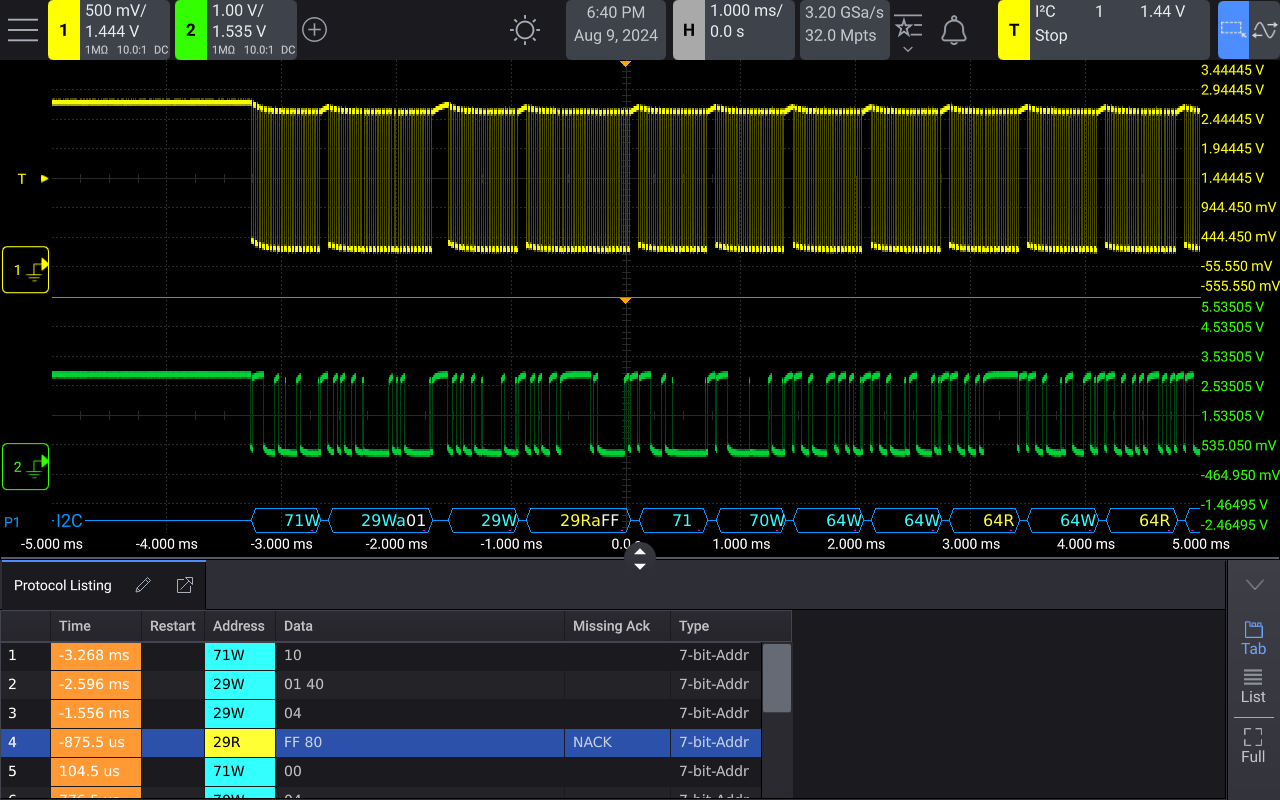The width and height of the screenshot is (1280, 800).
Task: Switch to Protocol Listing tab
Action: point(63,586)
